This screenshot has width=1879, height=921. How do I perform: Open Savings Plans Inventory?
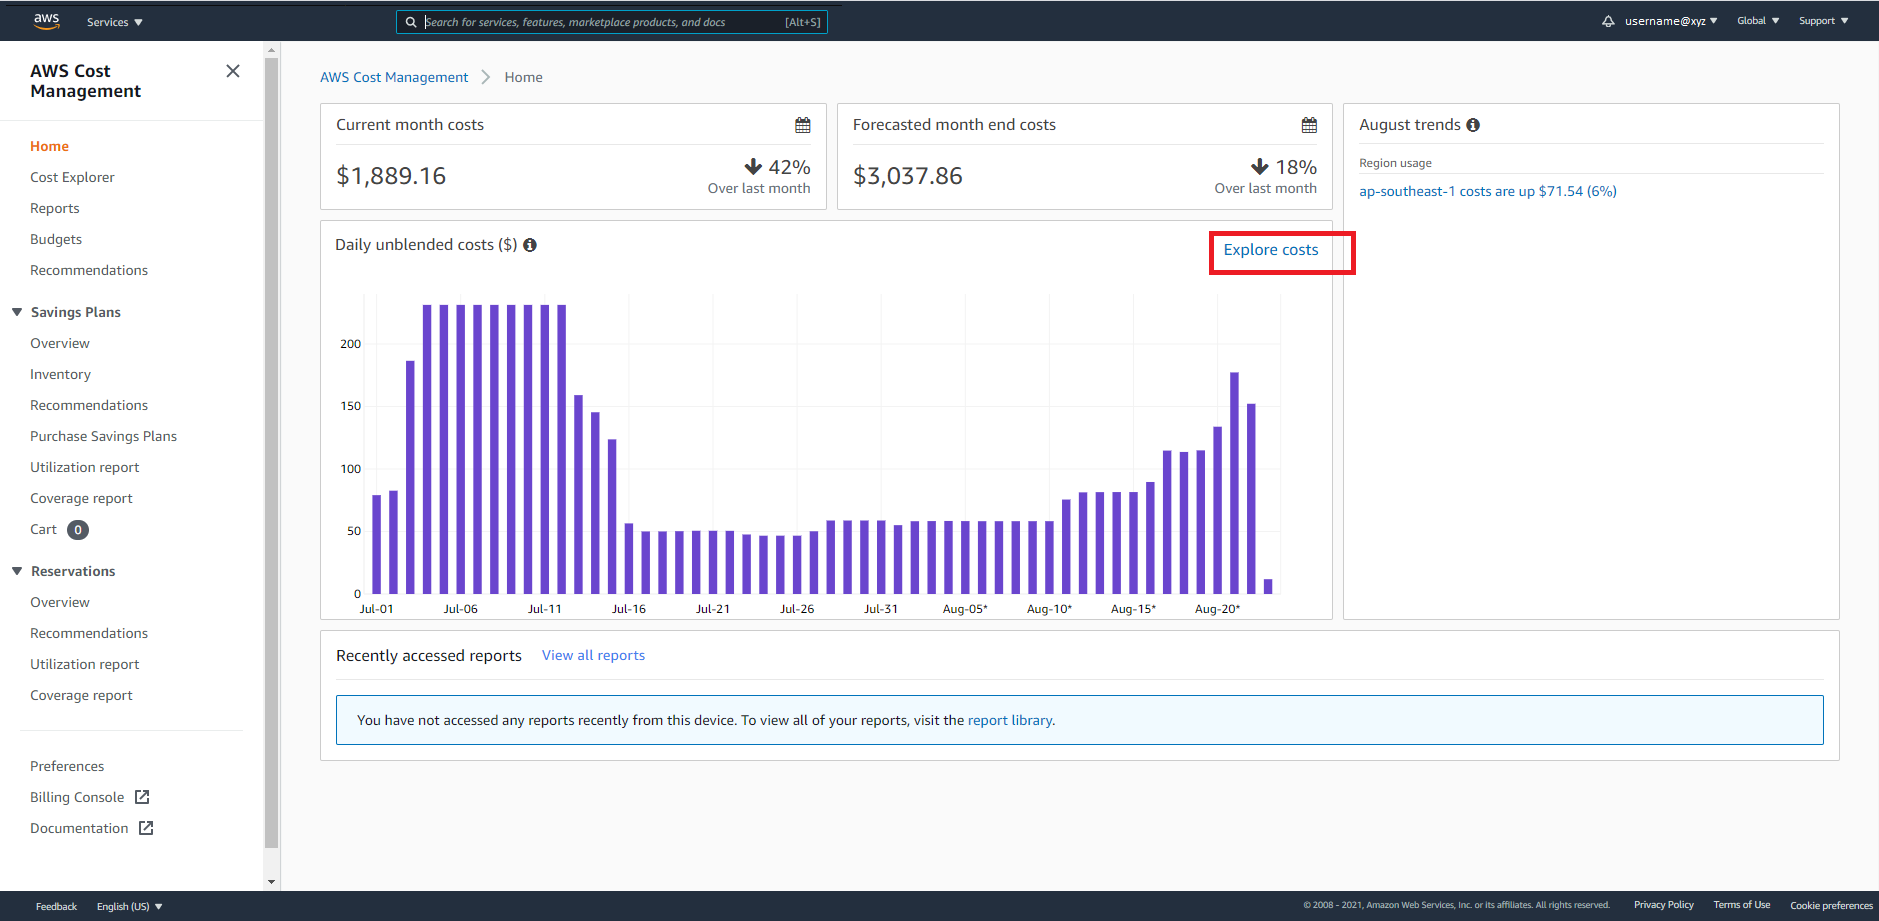[x=60, y=374]
